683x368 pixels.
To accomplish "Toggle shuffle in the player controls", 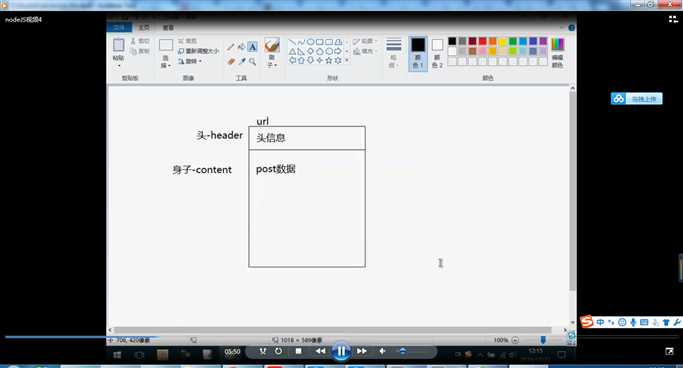I will pyautogui.click(x=263, y=351).
